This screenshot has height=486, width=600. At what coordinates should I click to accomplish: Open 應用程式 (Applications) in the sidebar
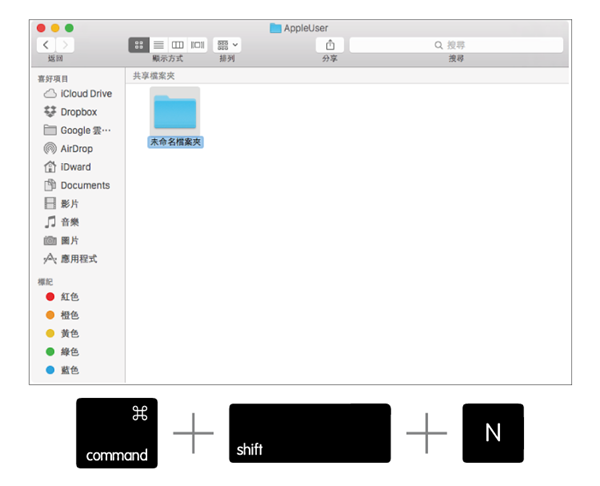click(70, 259)
